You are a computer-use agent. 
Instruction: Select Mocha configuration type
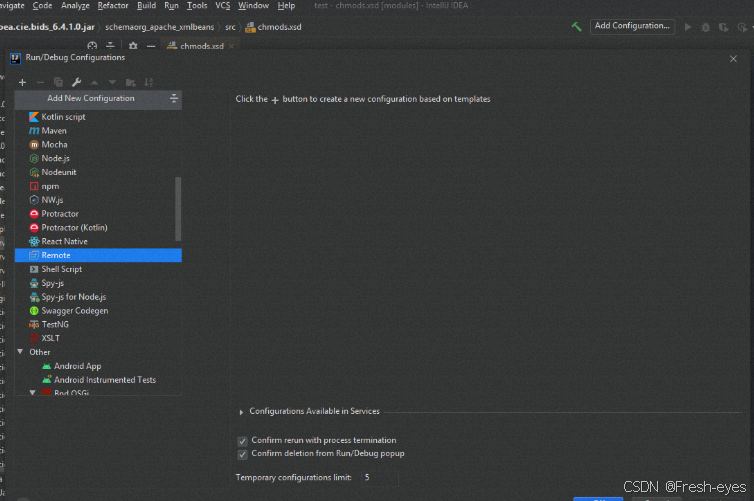click(x=98, y=145)
